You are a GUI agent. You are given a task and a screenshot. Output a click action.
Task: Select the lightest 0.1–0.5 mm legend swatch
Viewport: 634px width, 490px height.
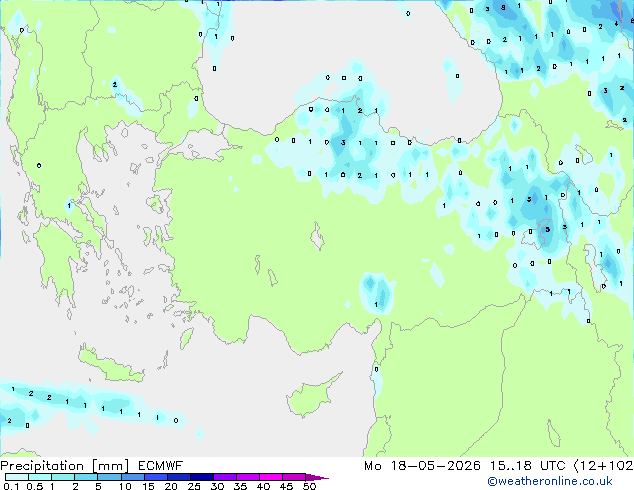17,477
